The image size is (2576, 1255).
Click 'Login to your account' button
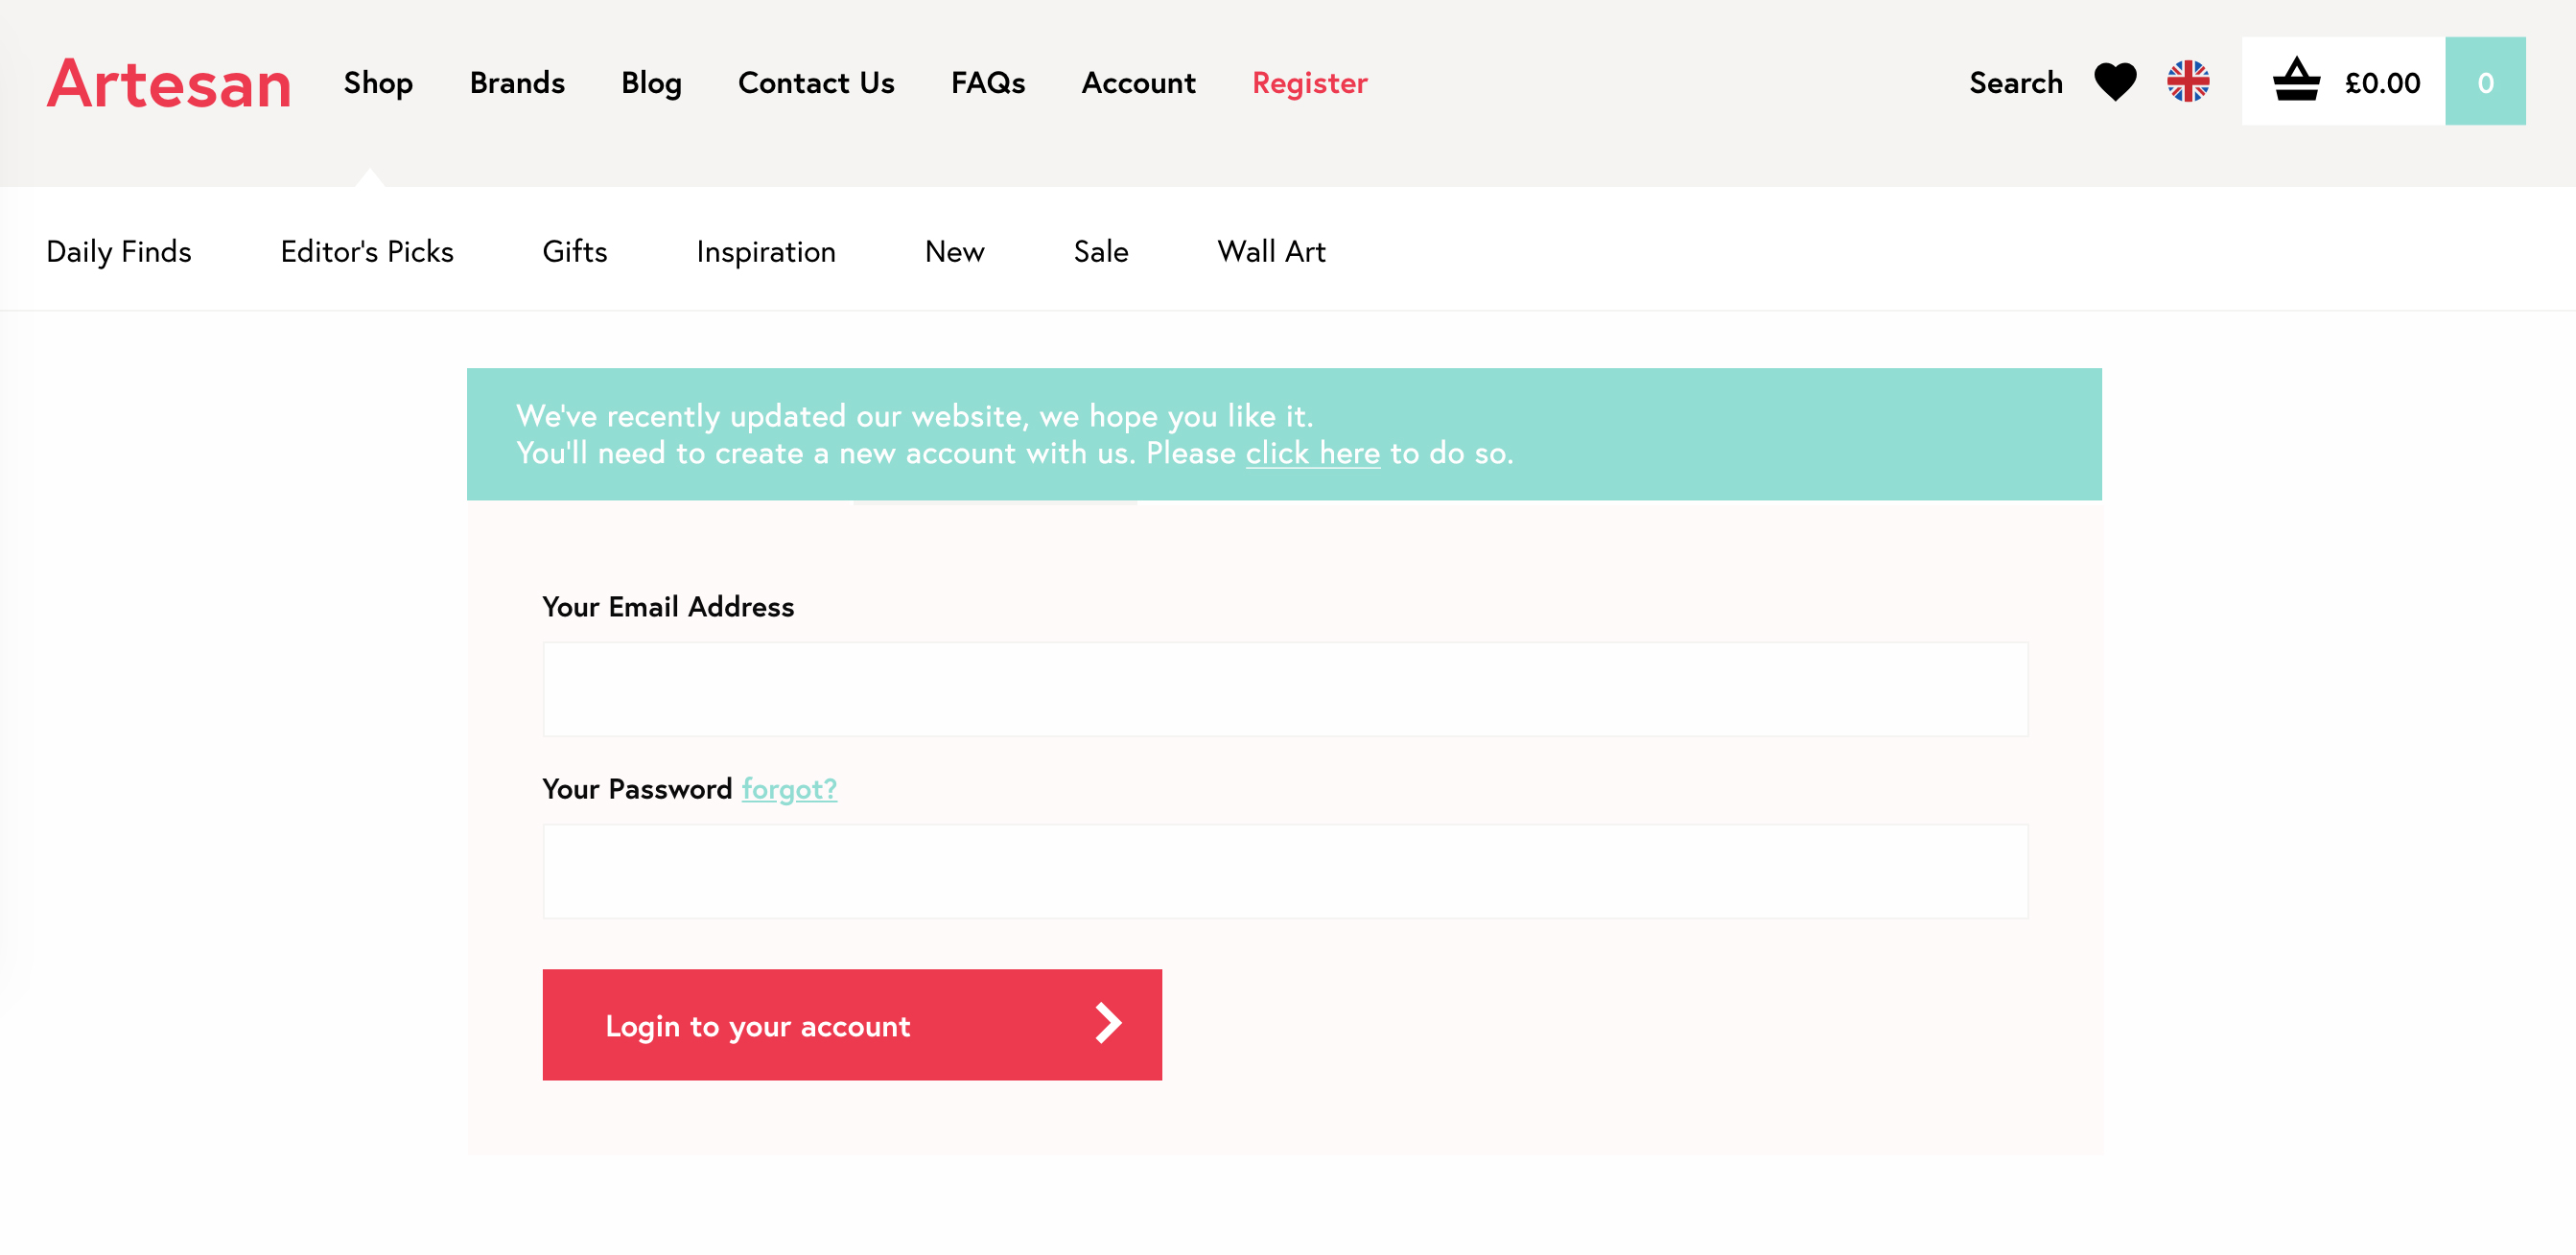(852, 1024)
